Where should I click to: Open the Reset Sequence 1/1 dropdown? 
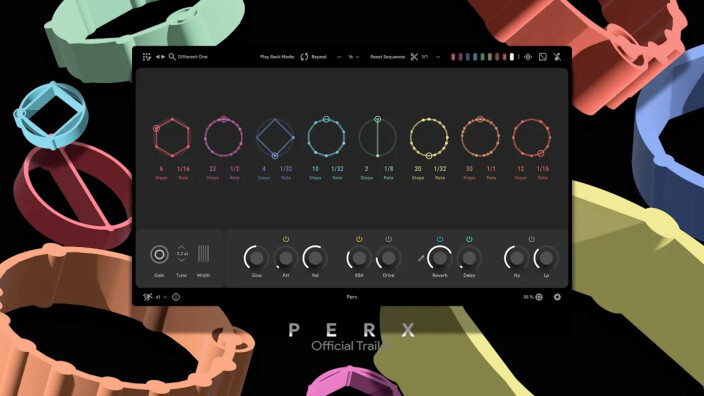438,57
